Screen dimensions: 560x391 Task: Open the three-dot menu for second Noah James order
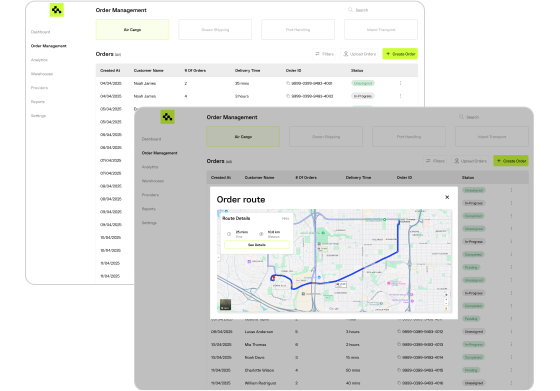[400, 96]
